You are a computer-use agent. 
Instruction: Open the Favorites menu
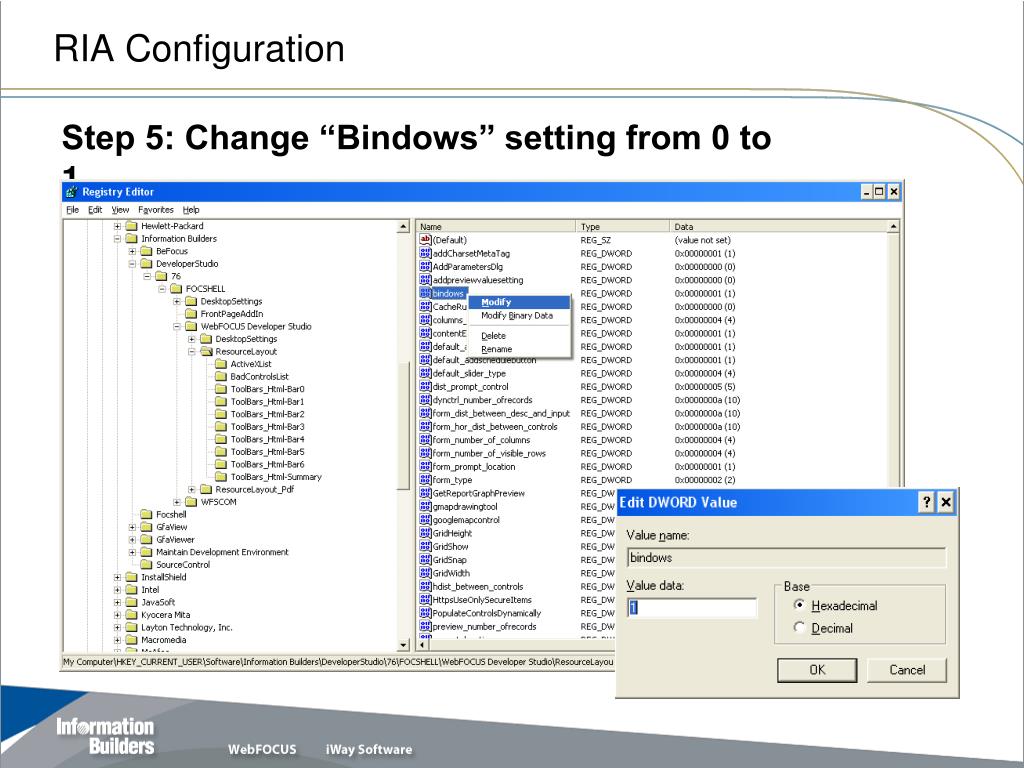pos(156,210)
